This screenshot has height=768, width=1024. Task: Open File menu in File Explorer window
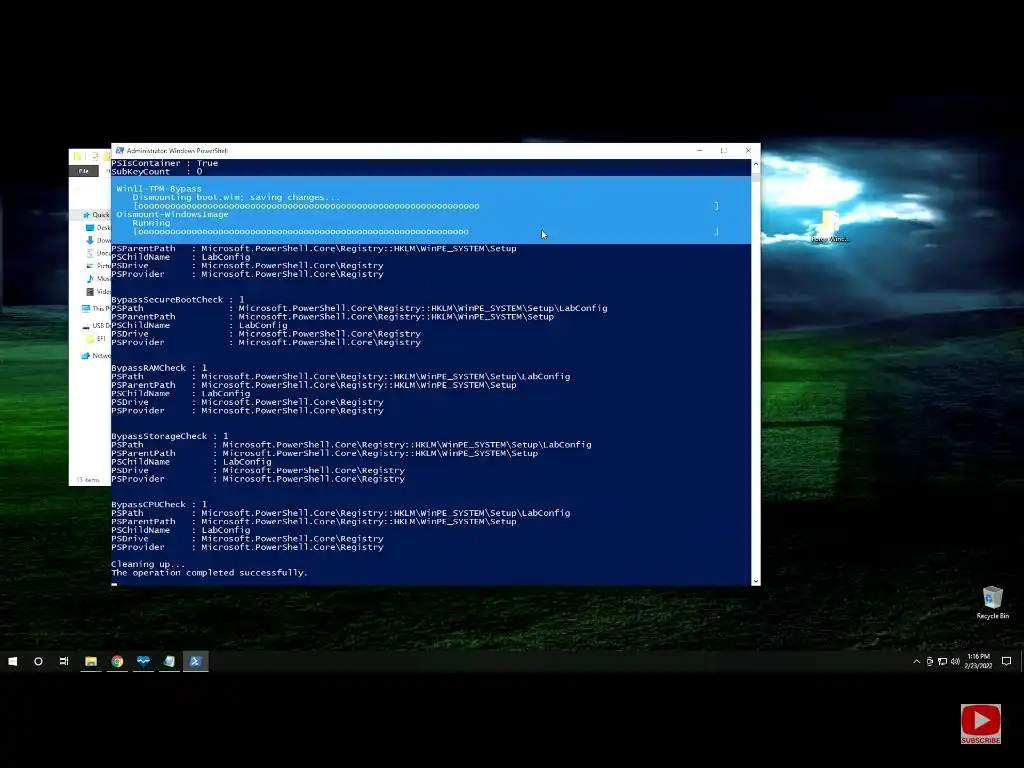coord(84,171)
